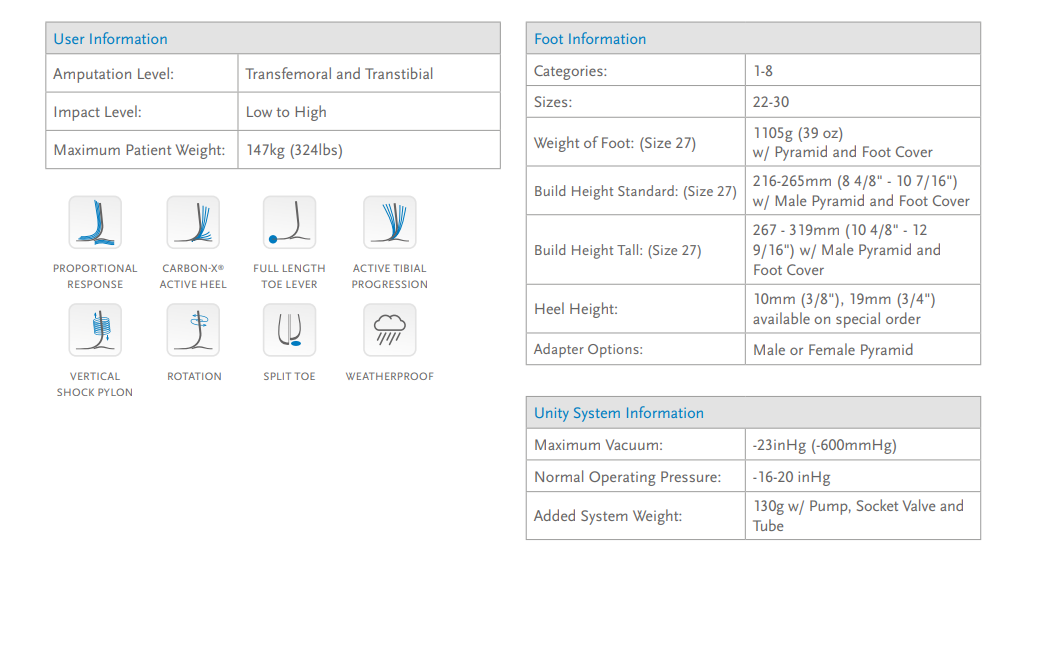Click the 'Unity System Information' header

coord(753,412)
